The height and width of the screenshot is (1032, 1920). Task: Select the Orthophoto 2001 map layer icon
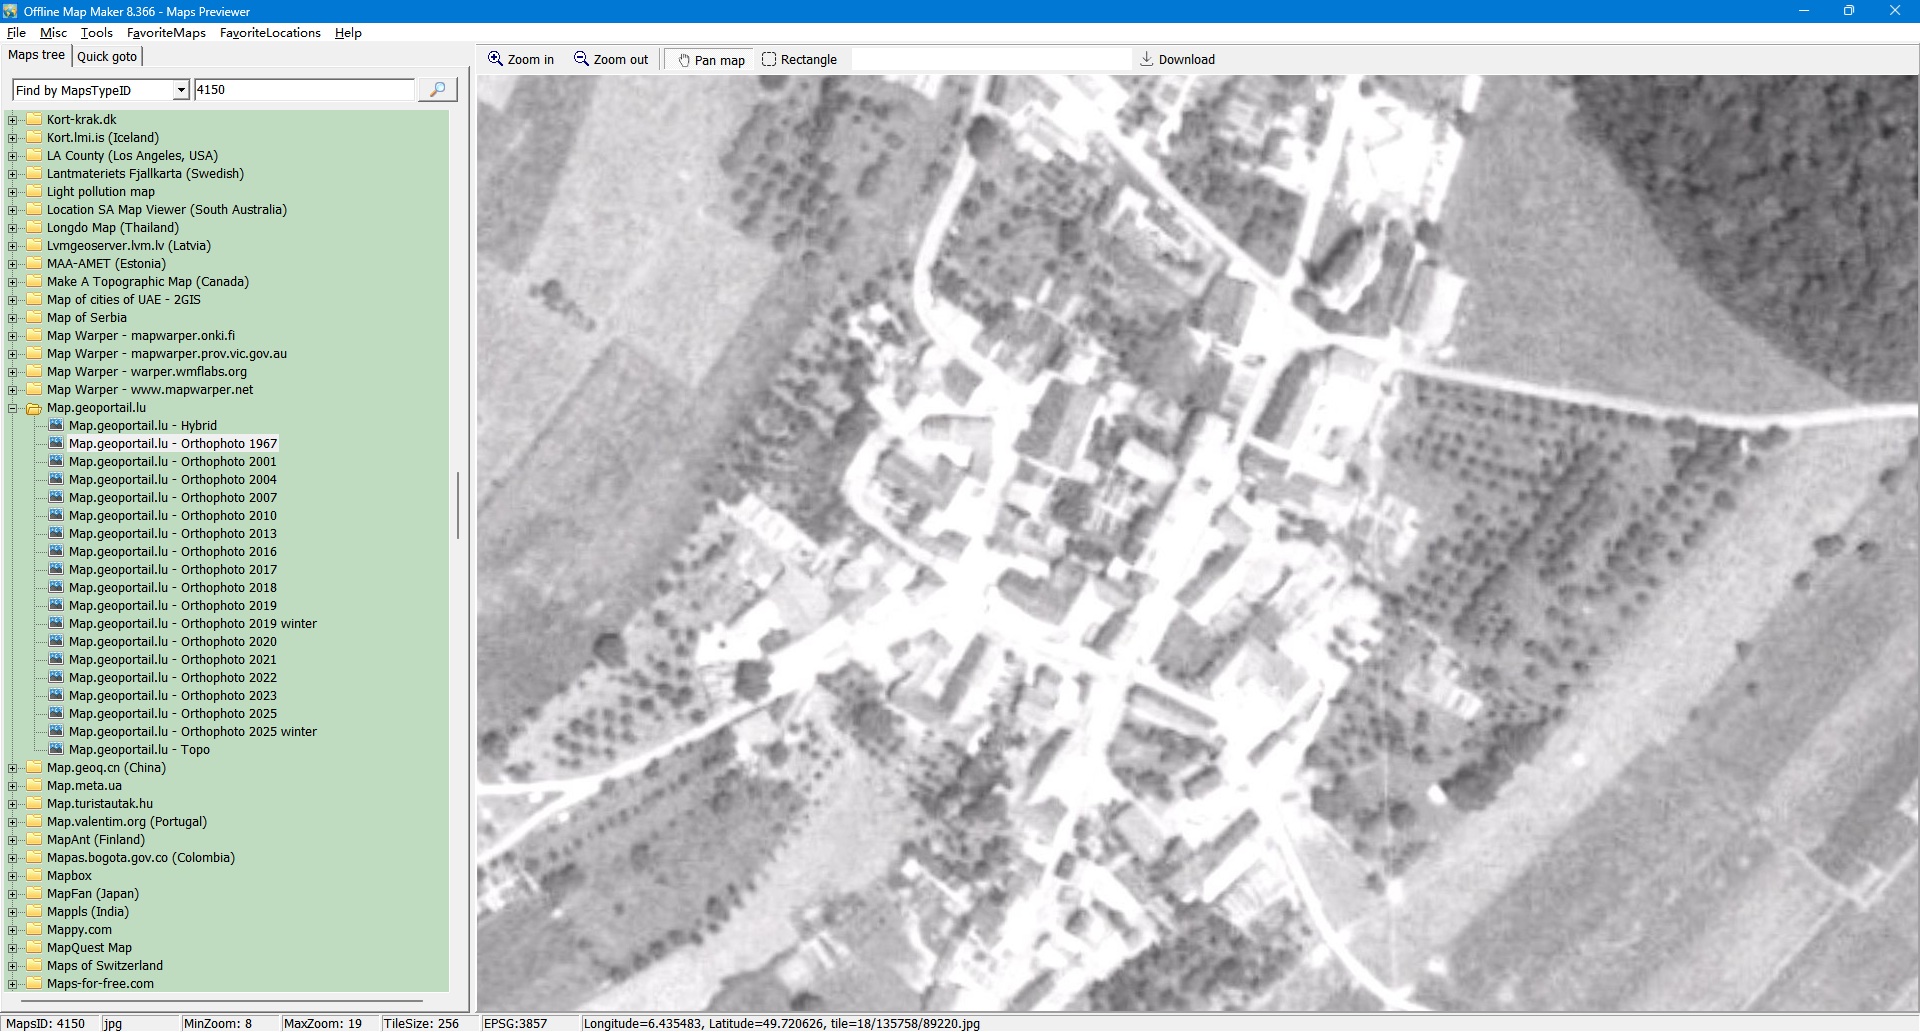pos(57,461)
